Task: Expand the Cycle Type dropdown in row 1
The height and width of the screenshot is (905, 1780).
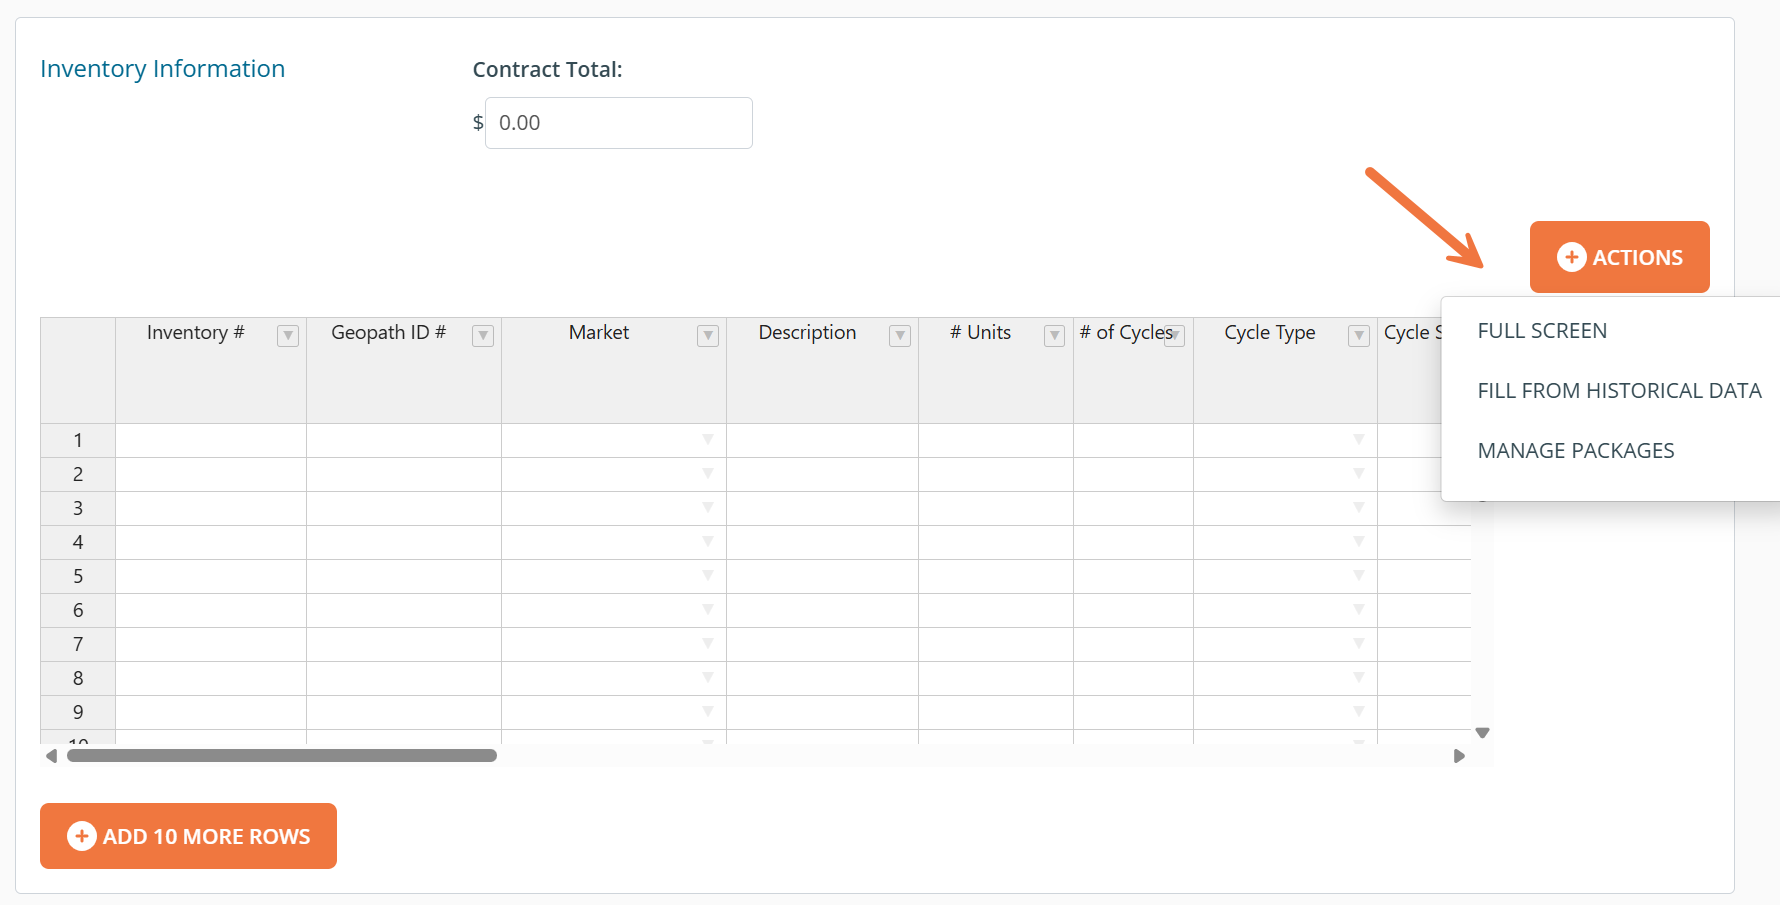Action: point(1358,440)
